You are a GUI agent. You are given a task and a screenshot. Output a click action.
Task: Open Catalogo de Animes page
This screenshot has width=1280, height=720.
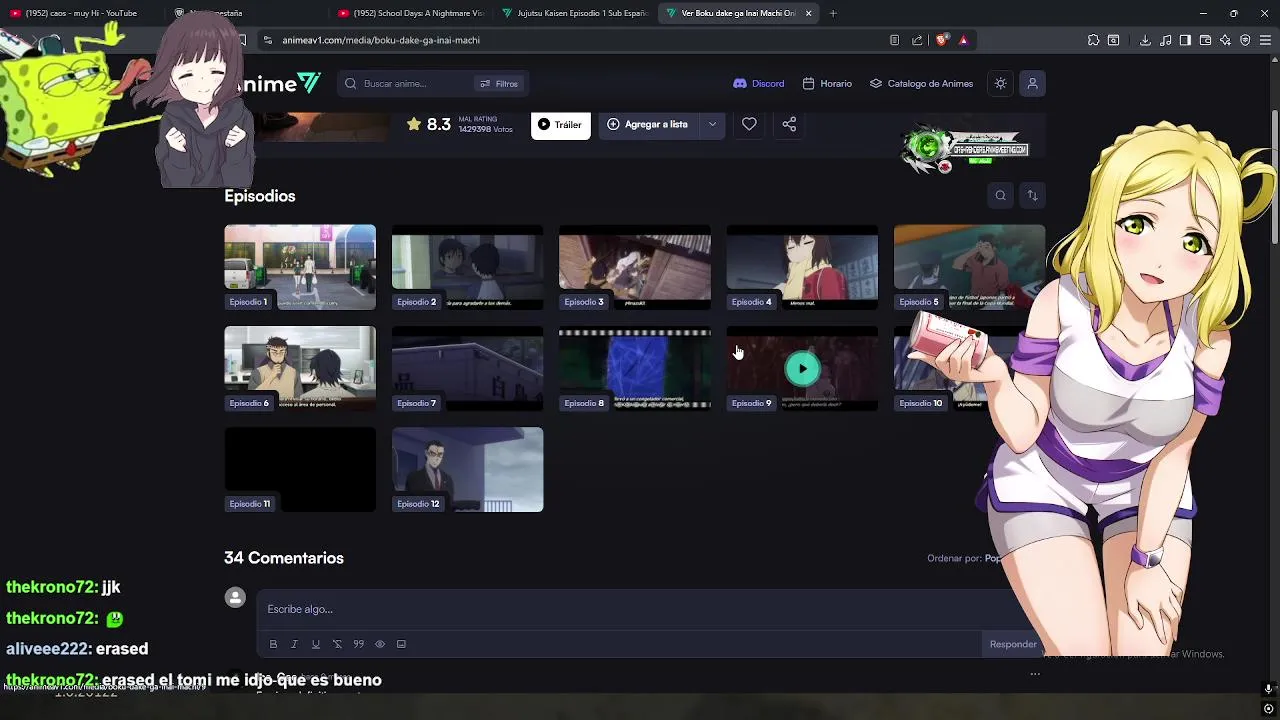click(x=921, y=84)
